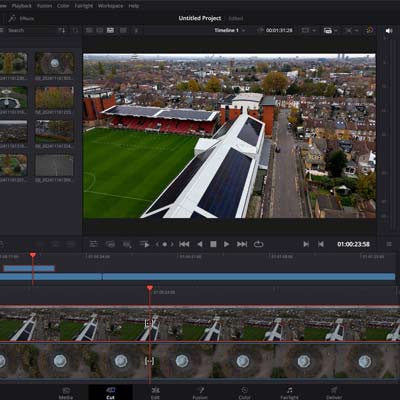This screenshot has height=400, width=400.
Task: Click the source tape mode icon
Action: click(x=127, y=244)
